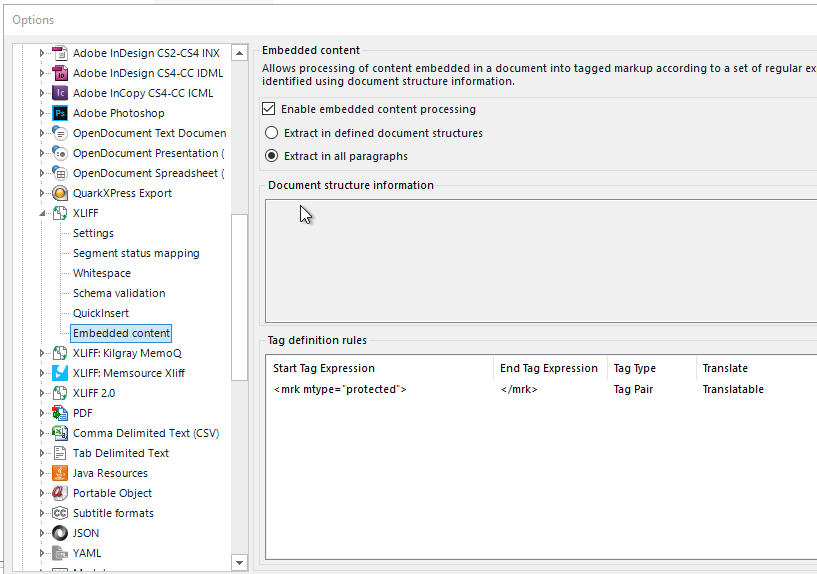Select the Java Resources file type label
The image size is (817, 574).
click(x=110, y=473)
